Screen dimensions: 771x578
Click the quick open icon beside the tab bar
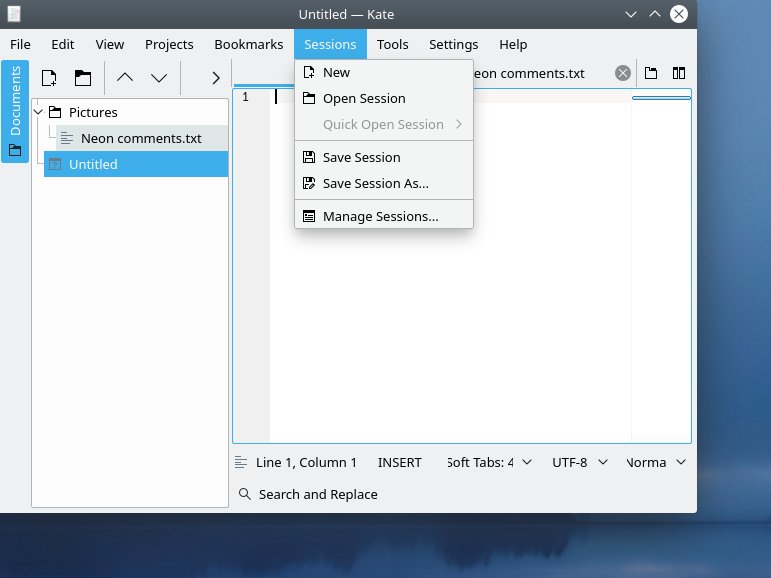(x=651, y=73)
